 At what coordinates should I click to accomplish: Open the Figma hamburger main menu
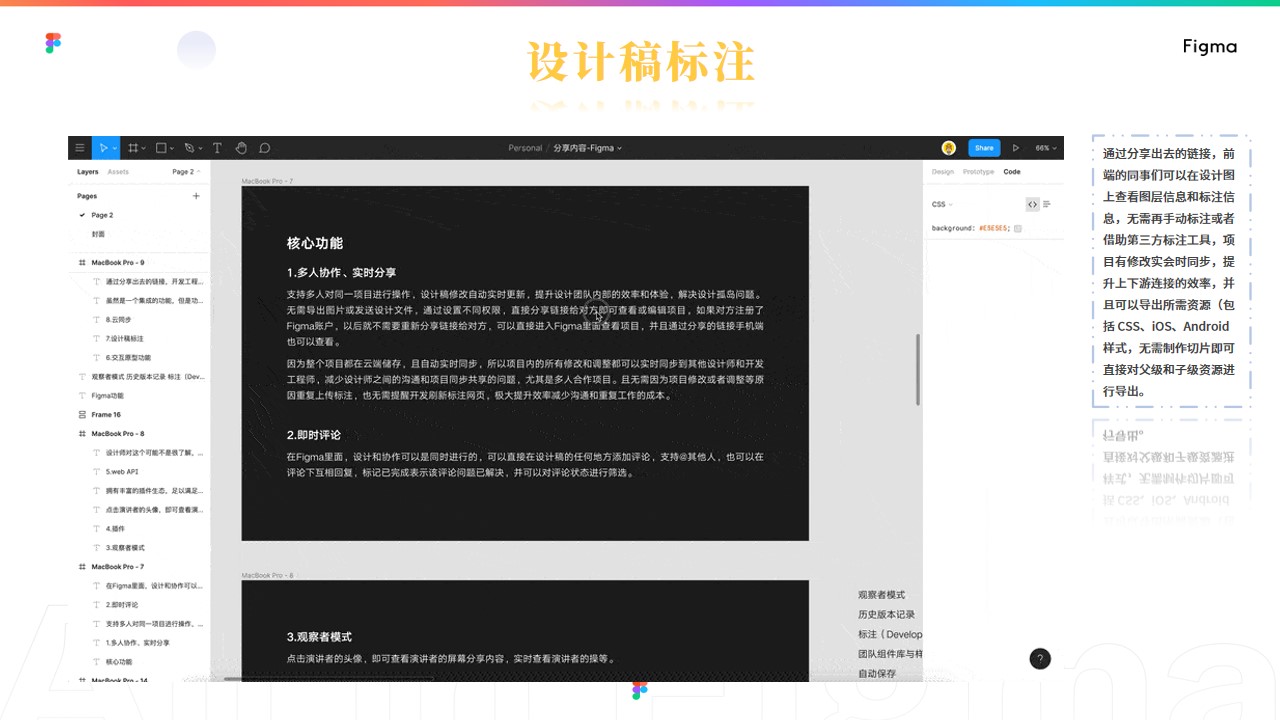(x=80, y=148)
